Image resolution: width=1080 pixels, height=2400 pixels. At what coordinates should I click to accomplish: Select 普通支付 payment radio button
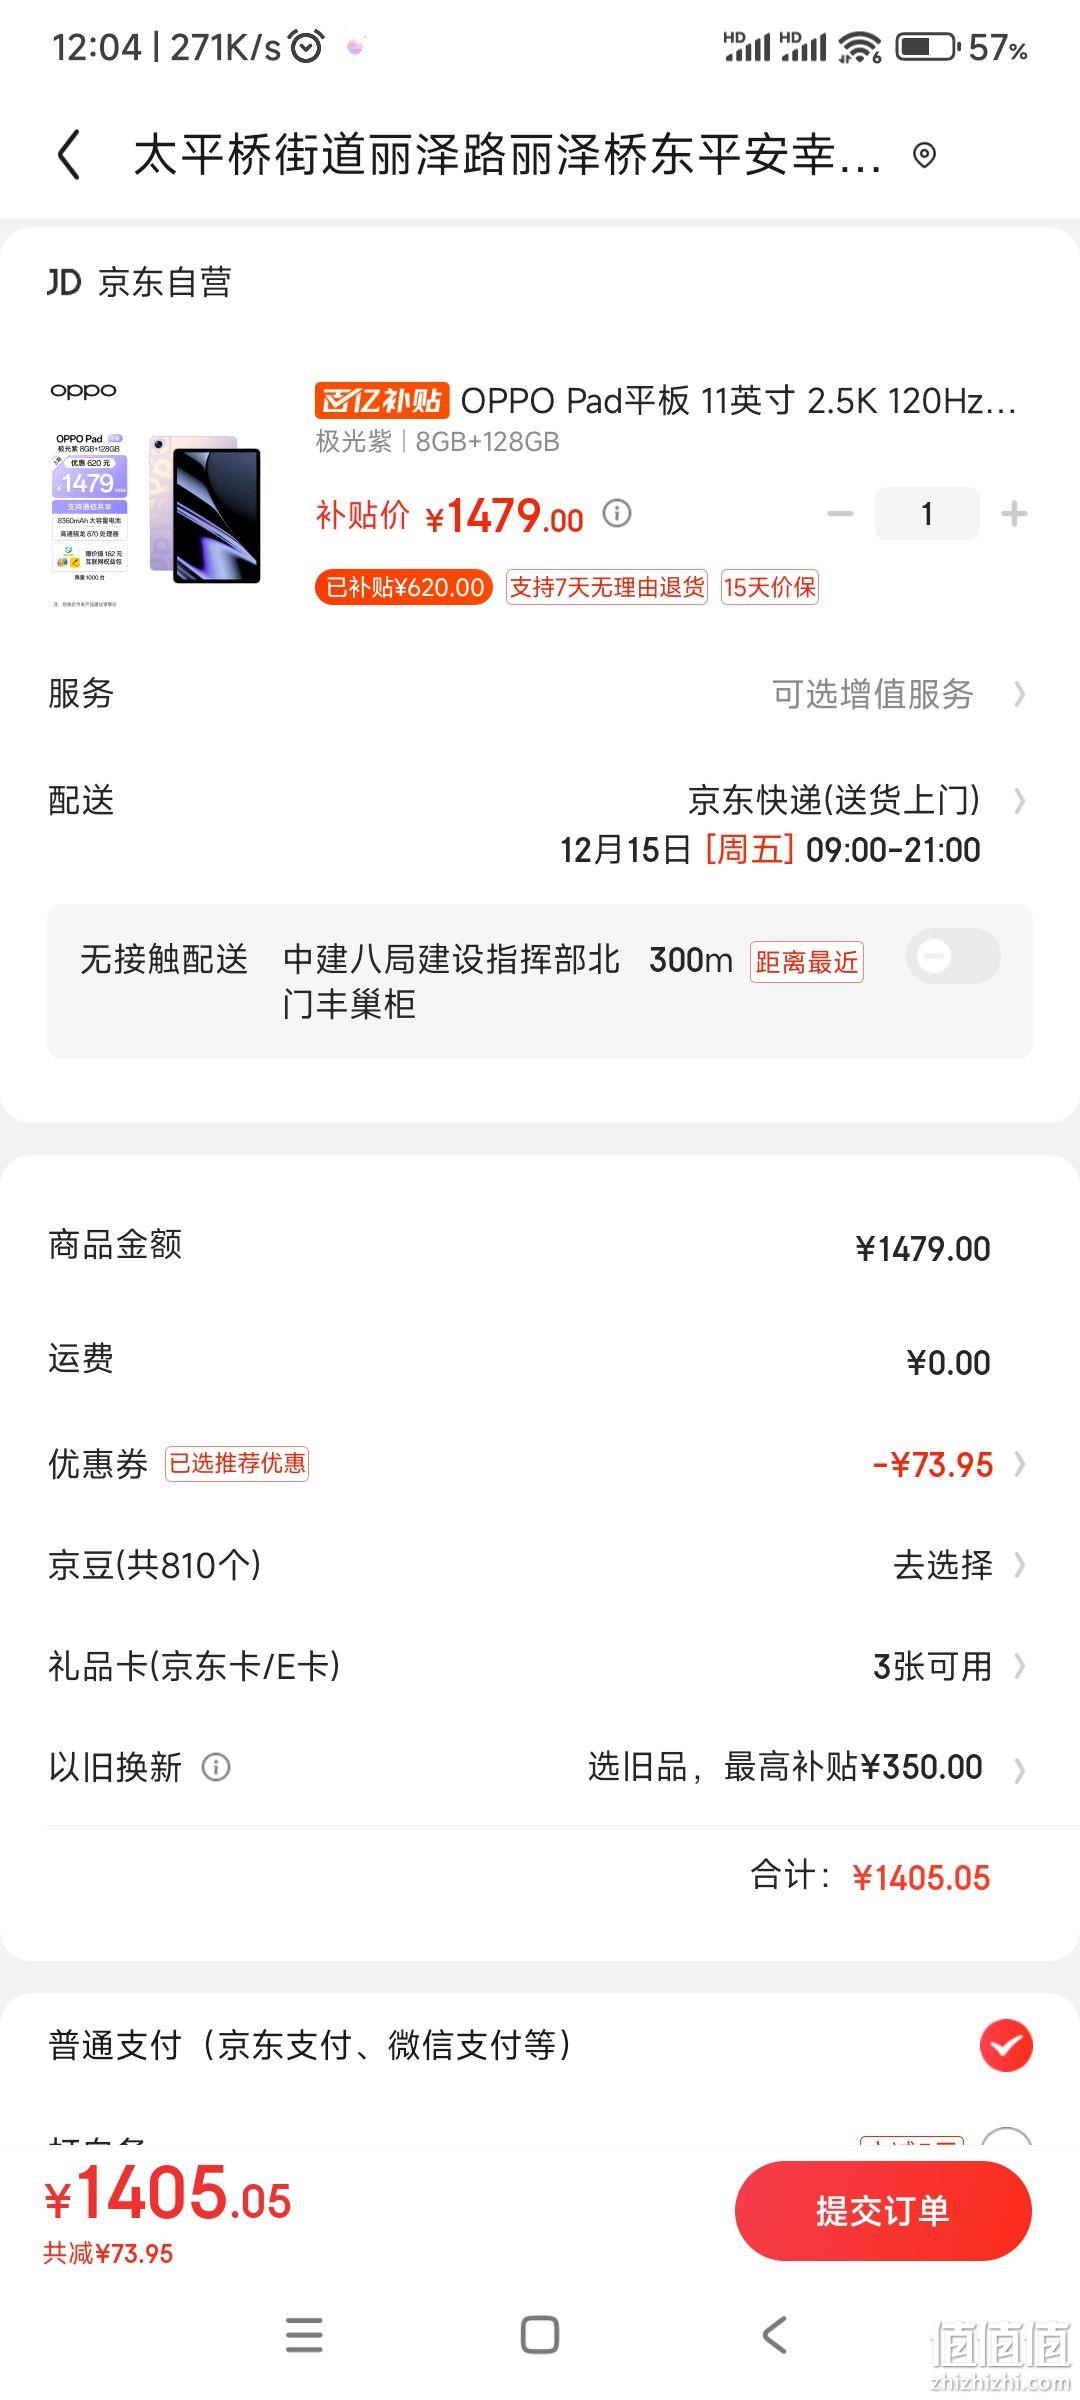tap(1006, 2045)
